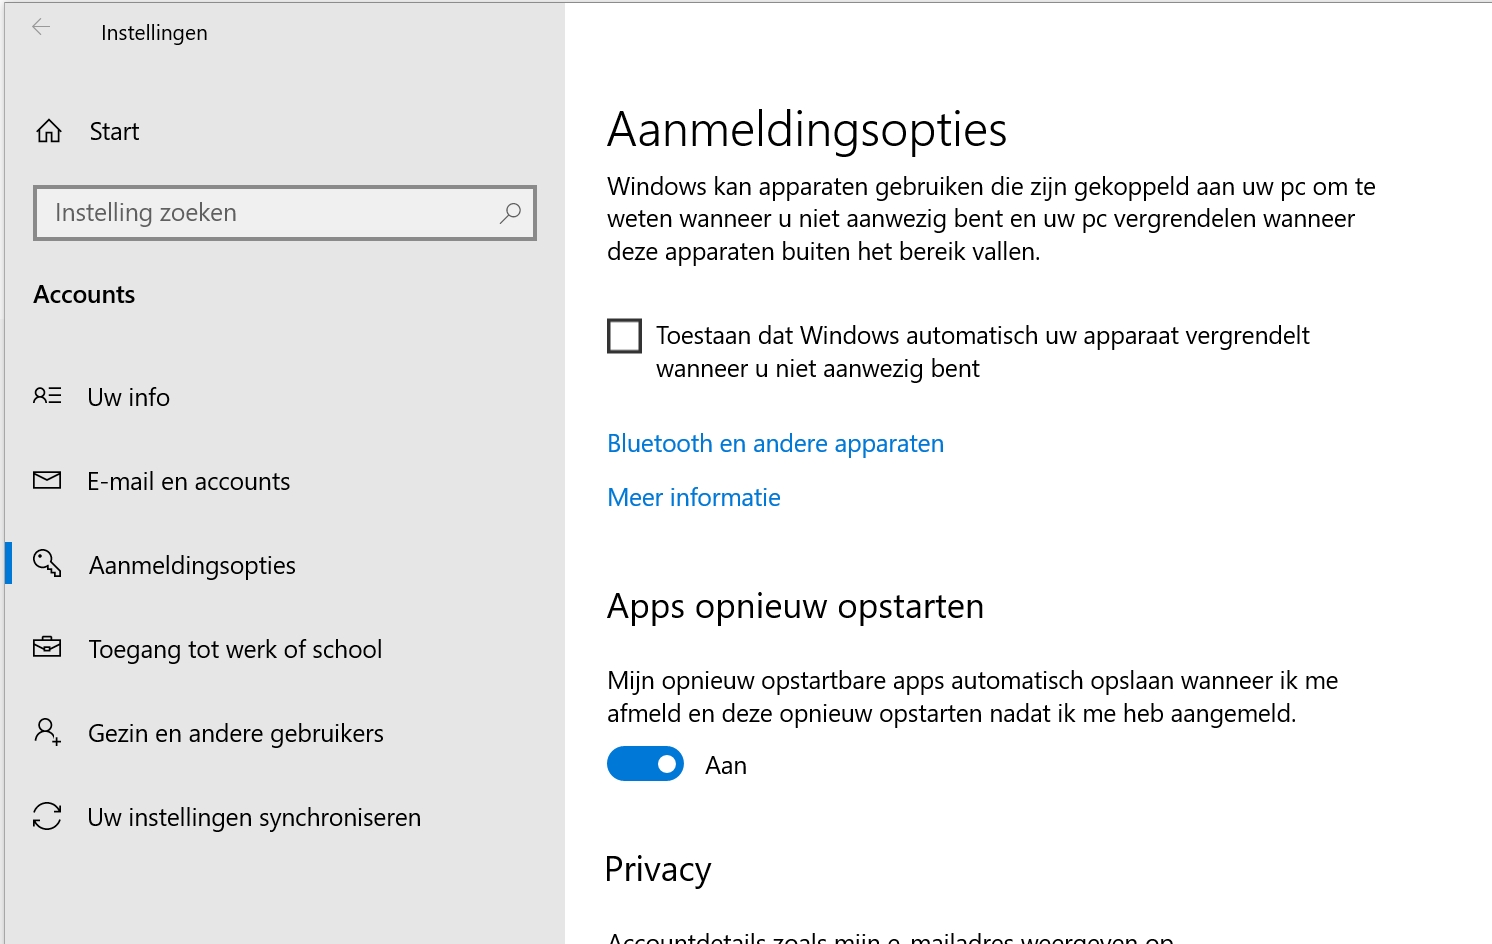Click the Meer informatie link
This screenshot has width=1492, height=944.
pos(693,497)
